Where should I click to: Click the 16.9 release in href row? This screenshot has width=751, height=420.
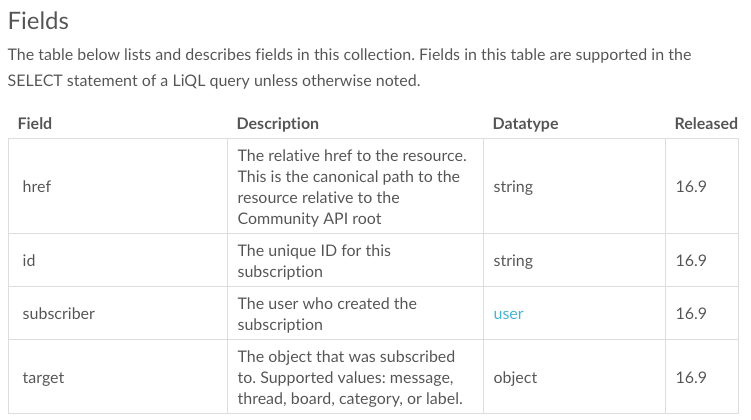(691, 186)
